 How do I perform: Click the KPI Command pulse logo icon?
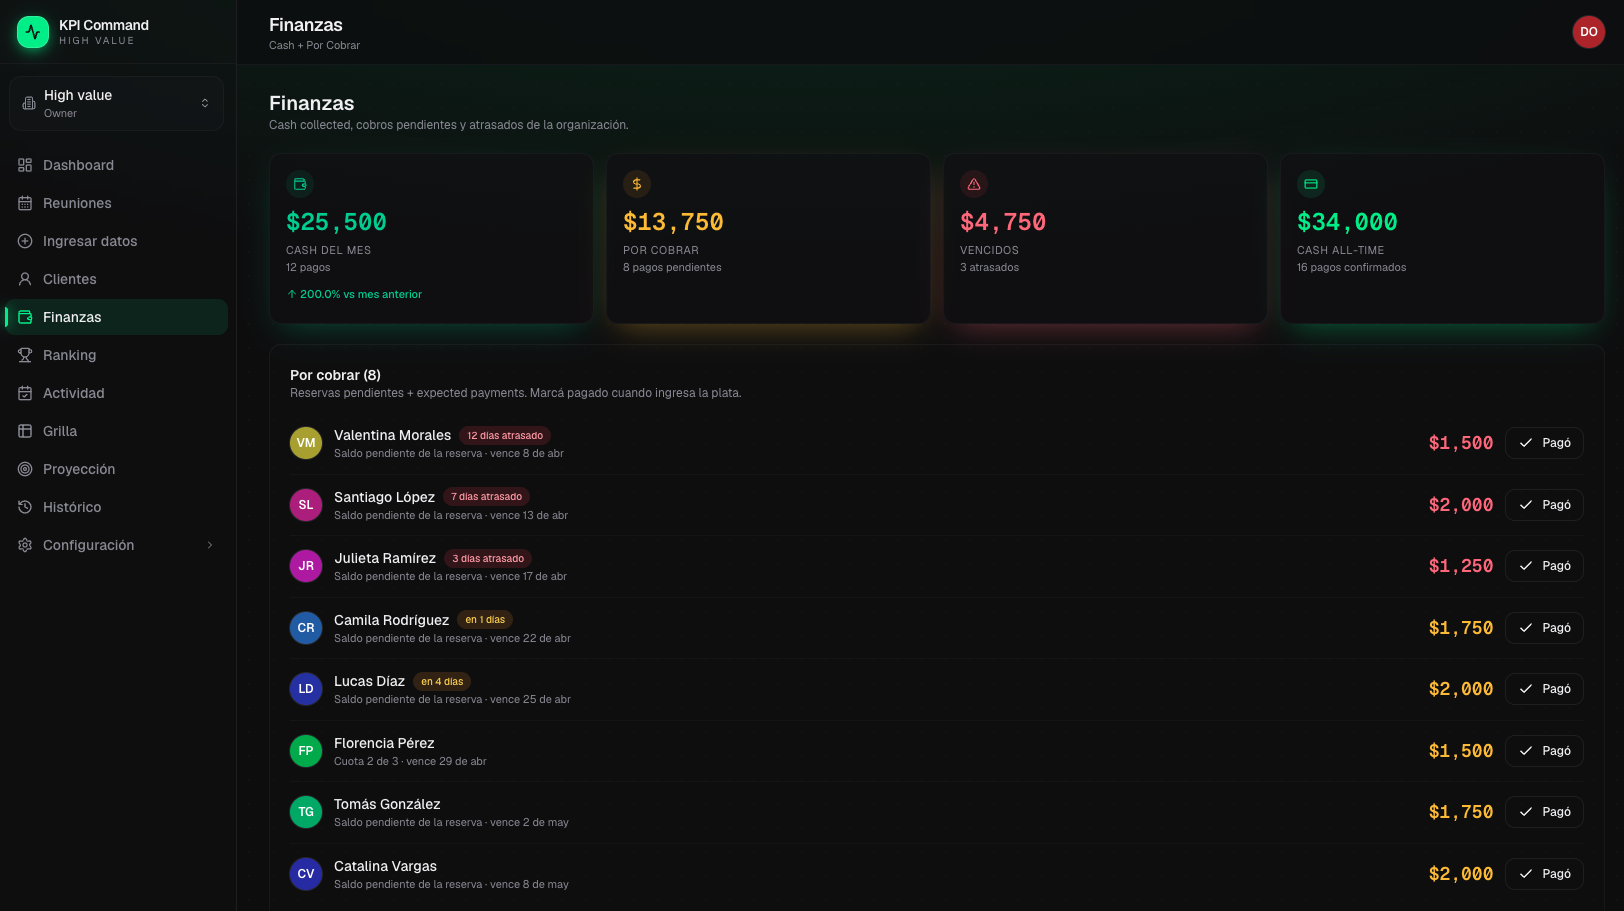pos(33,32)
